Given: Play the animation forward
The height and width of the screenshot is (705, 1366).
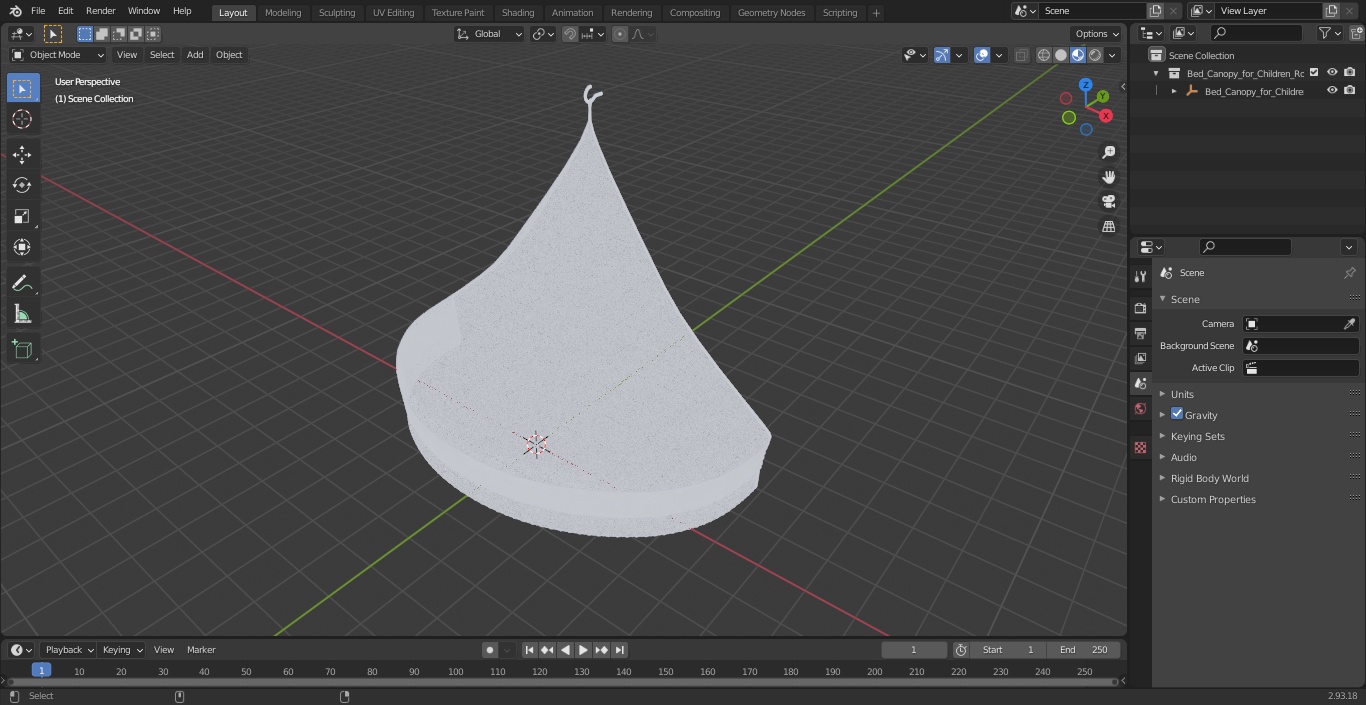Looking at the screenshot, I should click(x=584, y=650).
